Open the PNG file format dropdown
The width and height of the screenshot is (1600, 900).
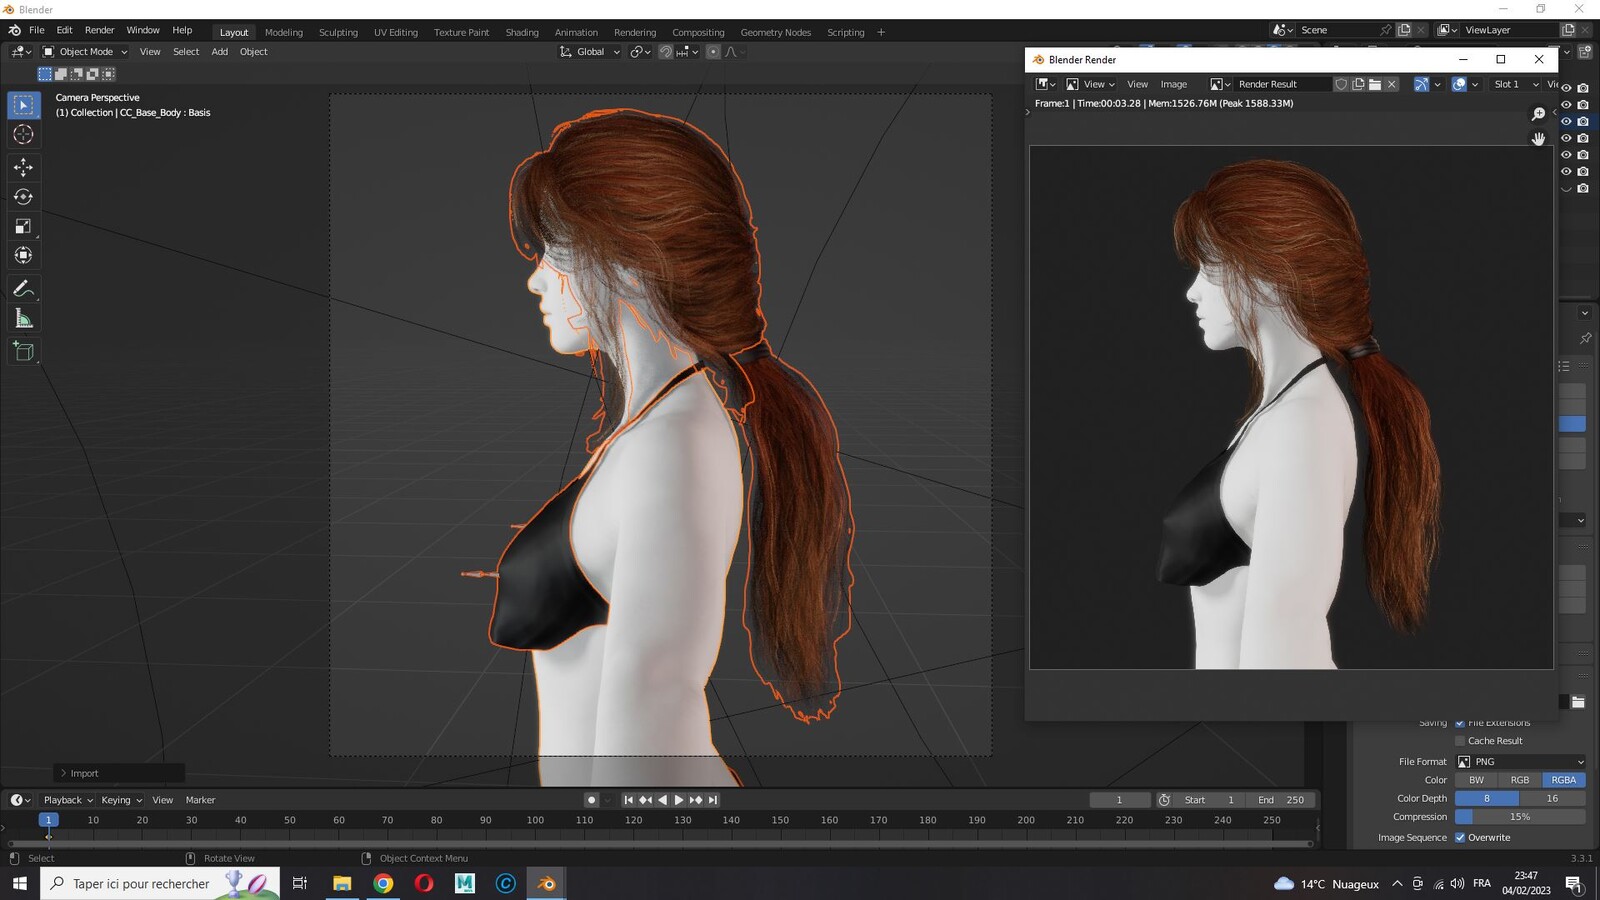pos(1520,762)
